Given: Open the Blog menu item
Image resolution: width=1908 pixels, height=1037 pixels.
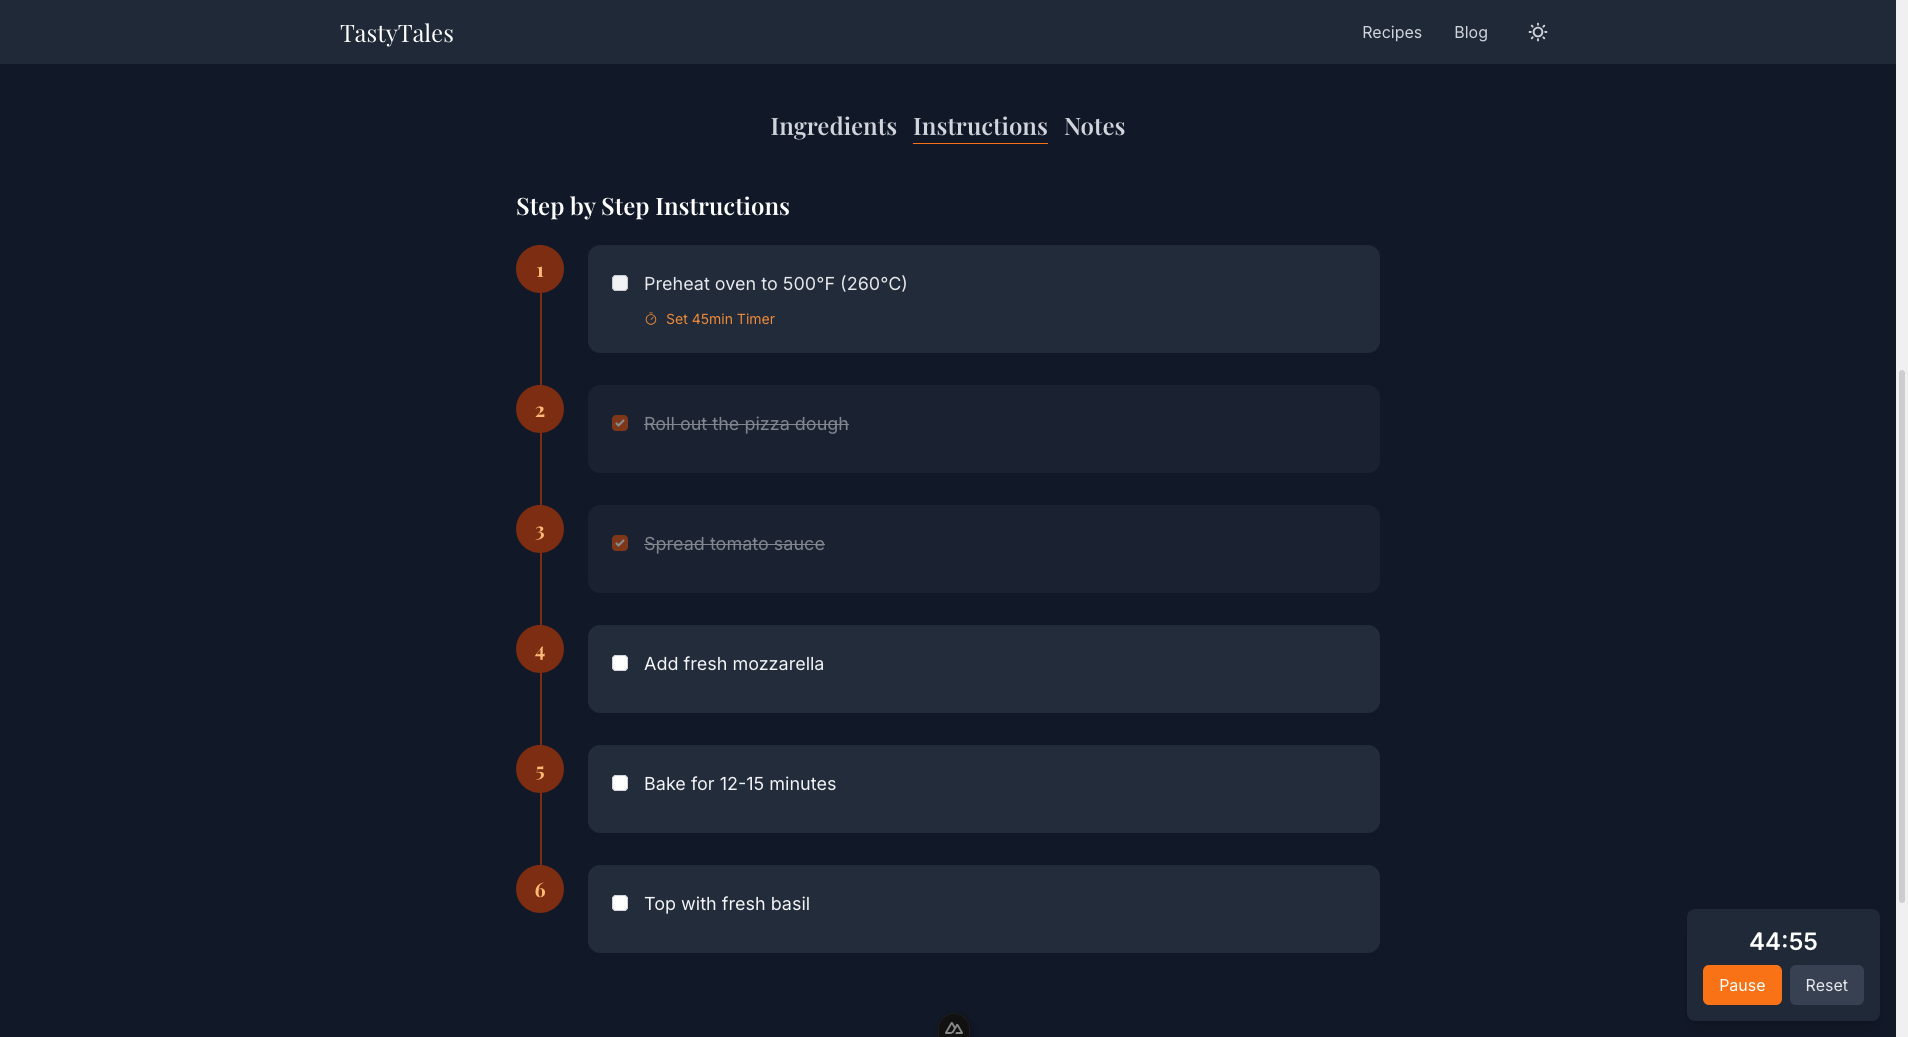Looking at the screenshot, I should click(x=1470, y=32).
